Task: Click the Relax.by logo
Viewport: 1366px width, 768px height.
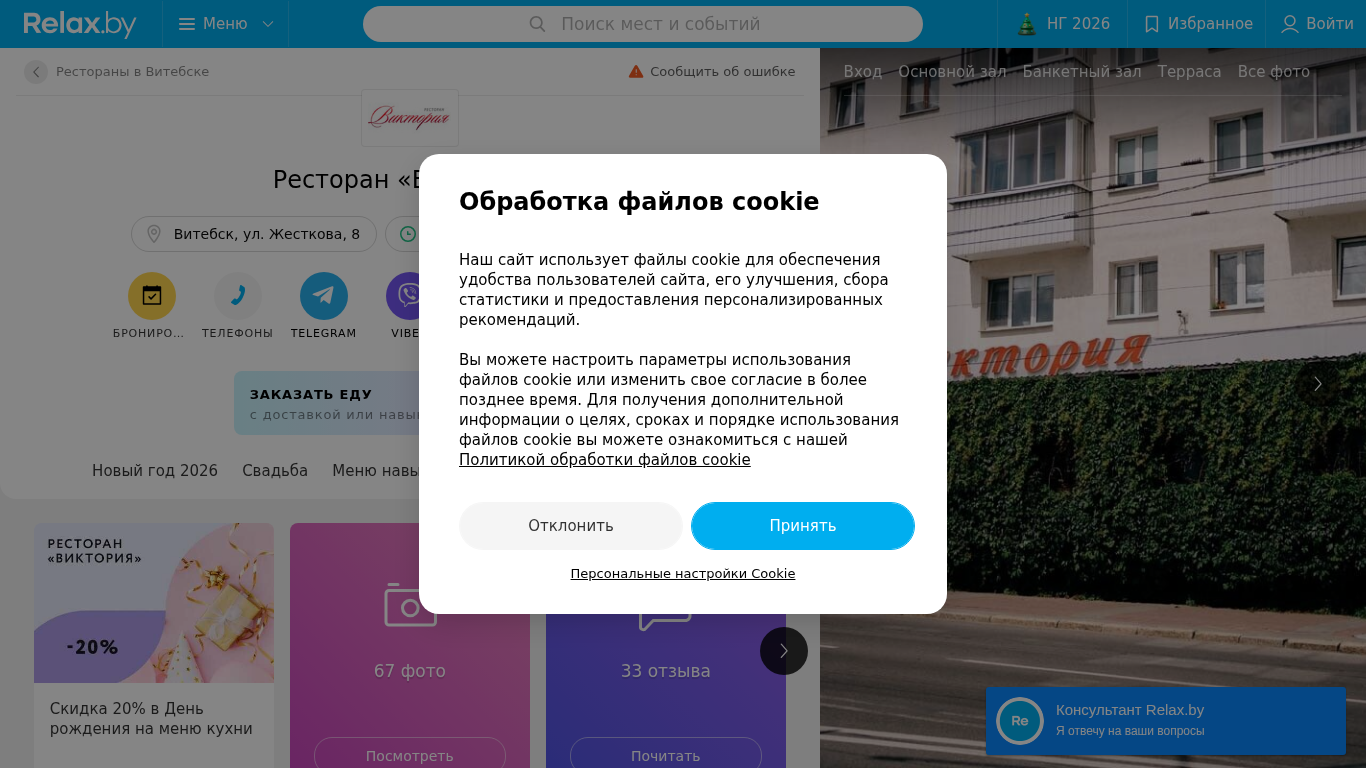Action: click(80, 24)
